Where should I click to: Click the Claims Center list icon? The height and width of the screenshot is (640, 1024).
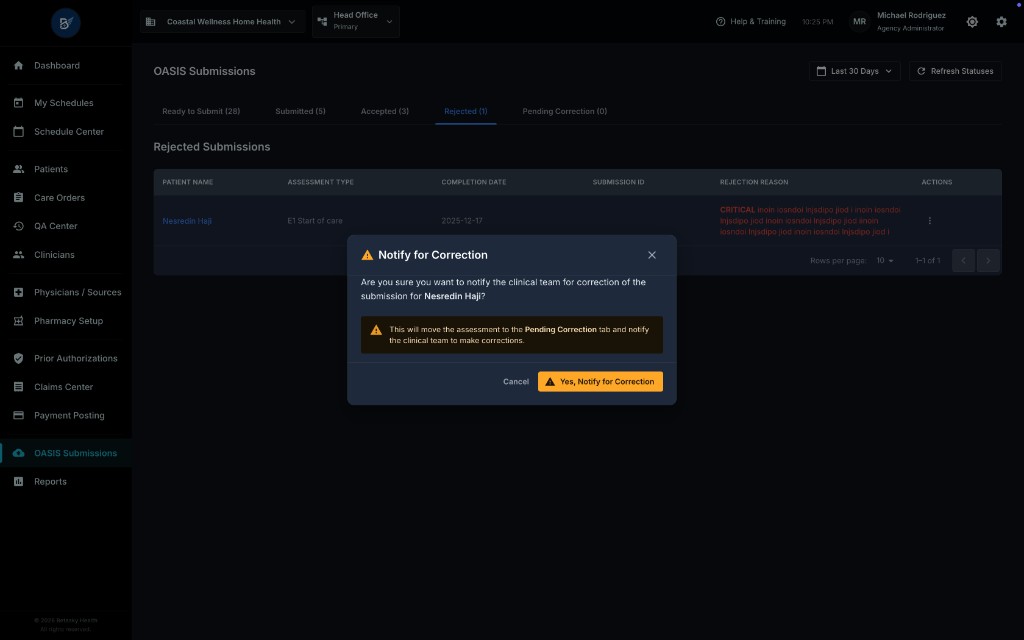pos(18,387)
